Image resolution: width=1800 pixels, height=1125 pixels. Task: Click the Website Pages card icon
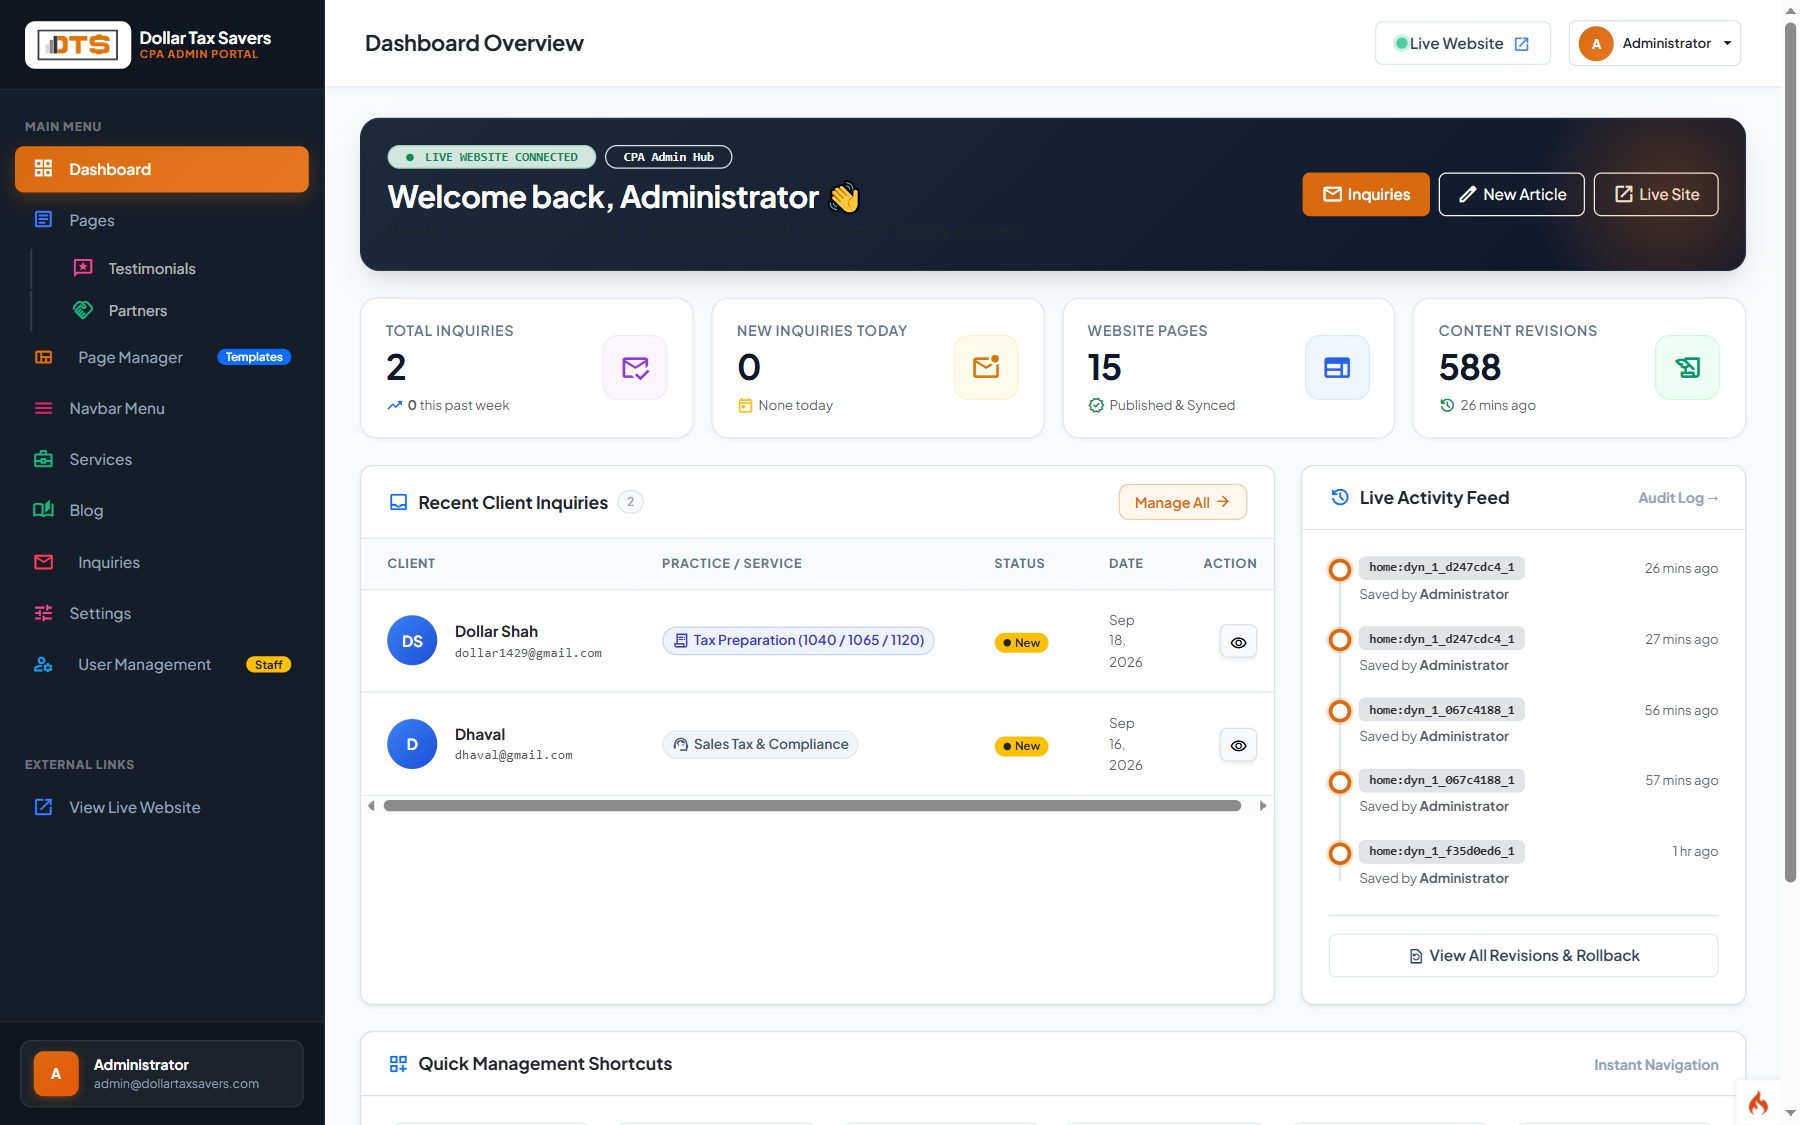(1337, 367)
